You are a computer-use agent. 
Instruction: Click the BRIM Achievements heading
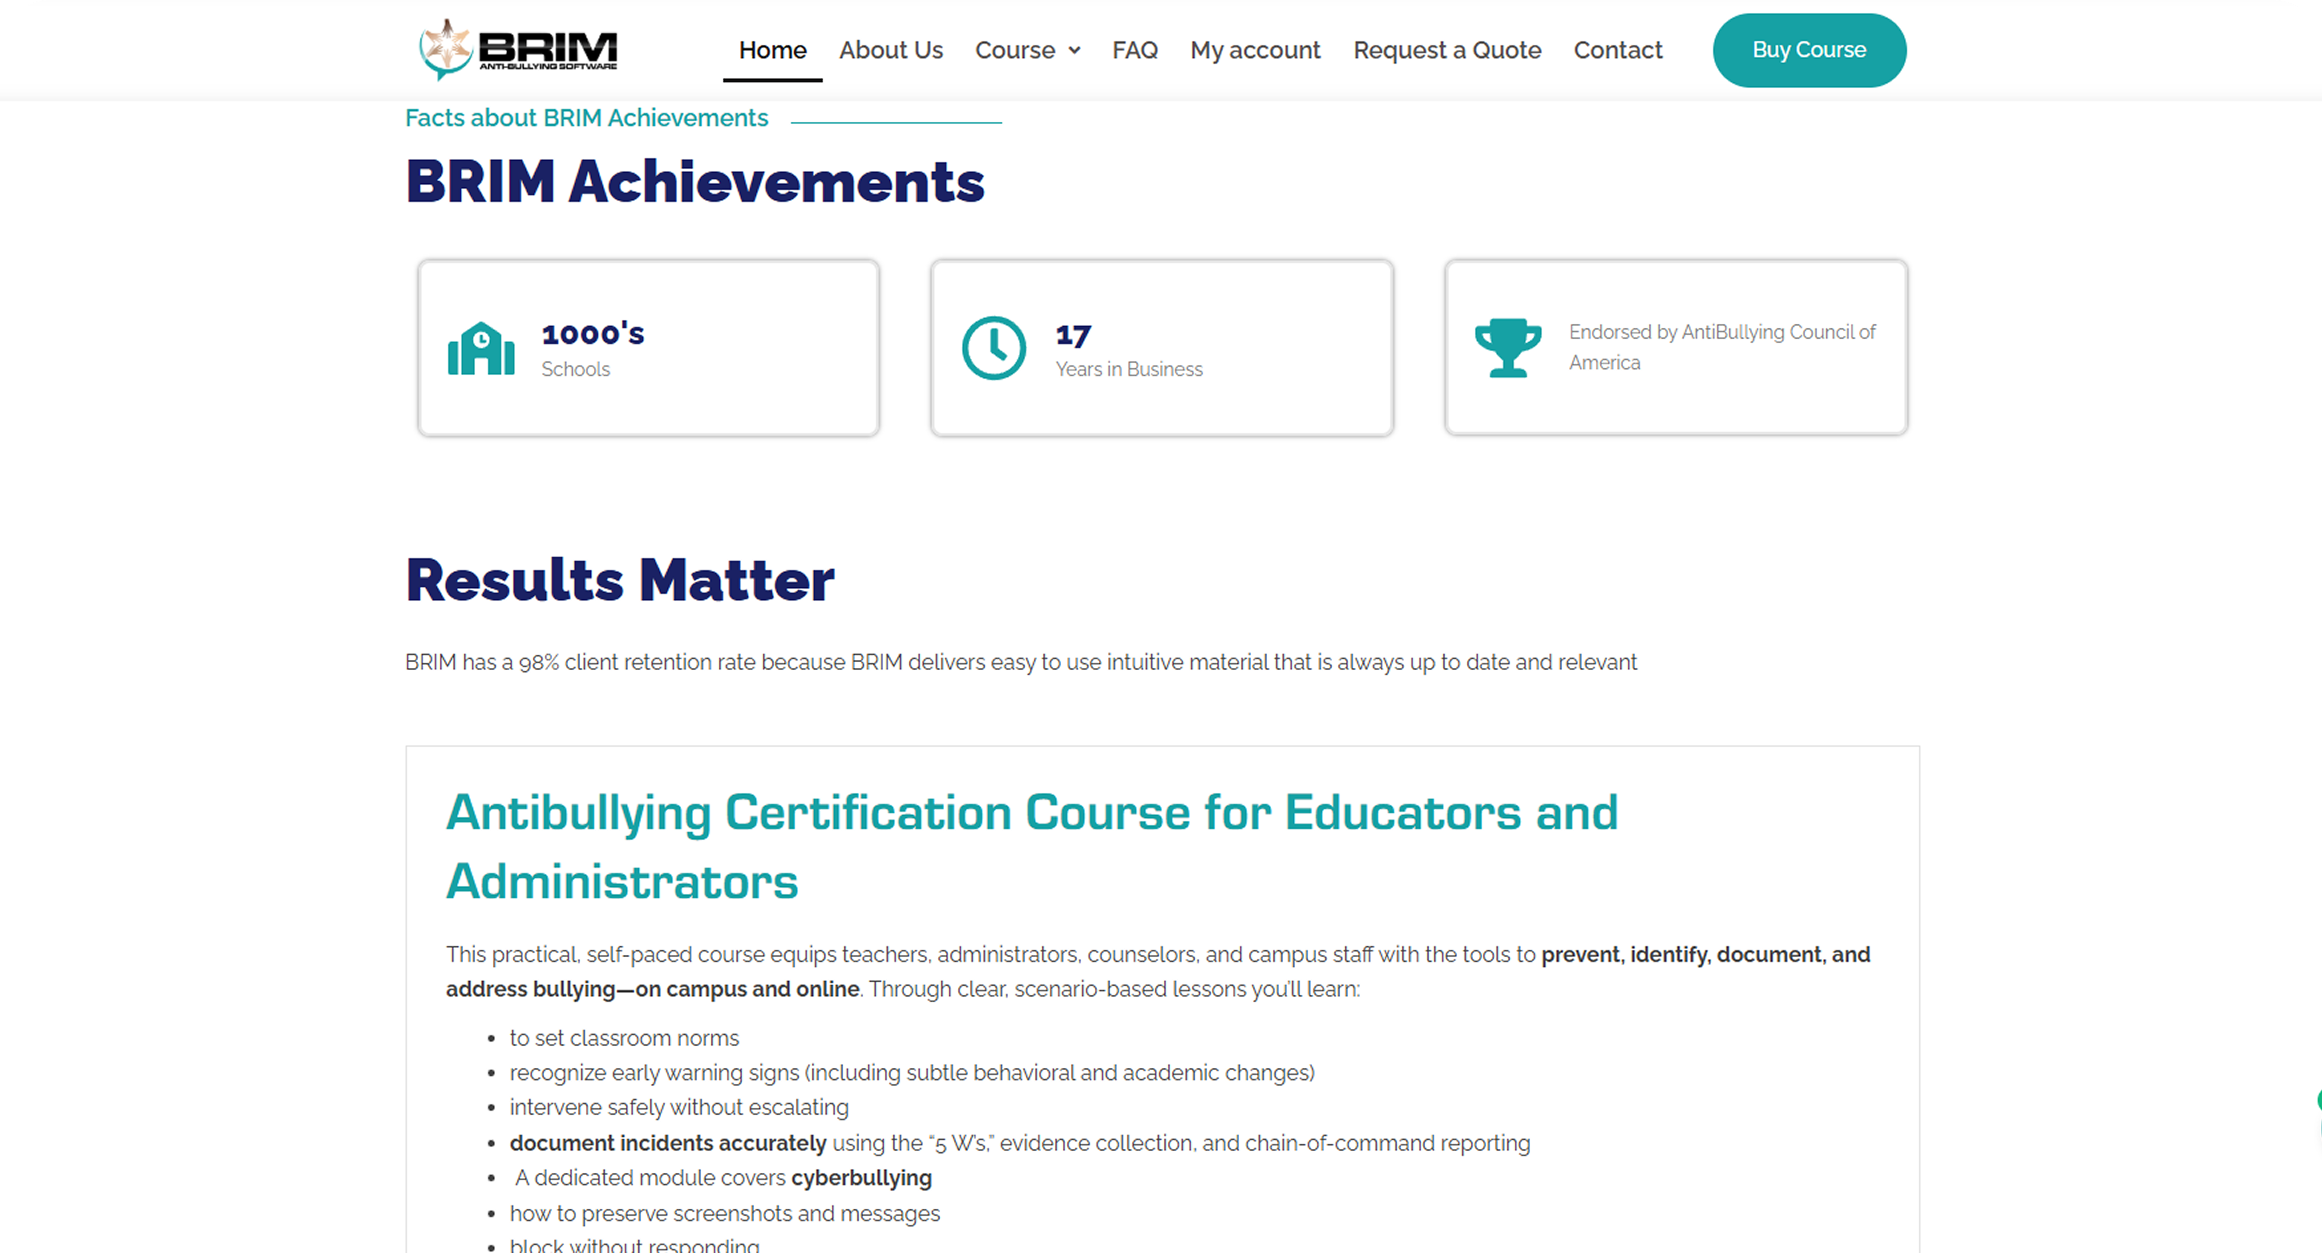click(x=695, y=182)
